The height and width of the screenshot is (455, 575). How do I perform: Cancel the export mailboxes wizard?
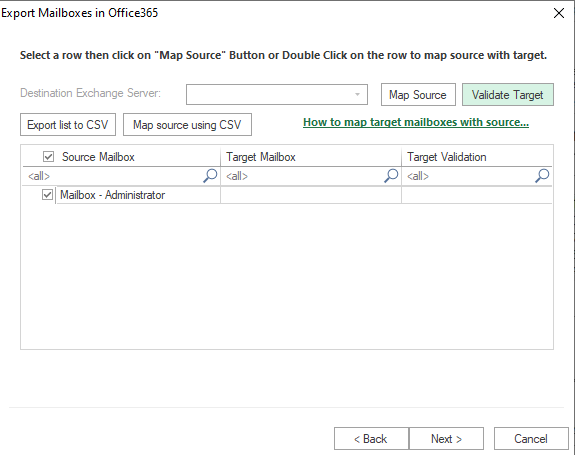531,439
